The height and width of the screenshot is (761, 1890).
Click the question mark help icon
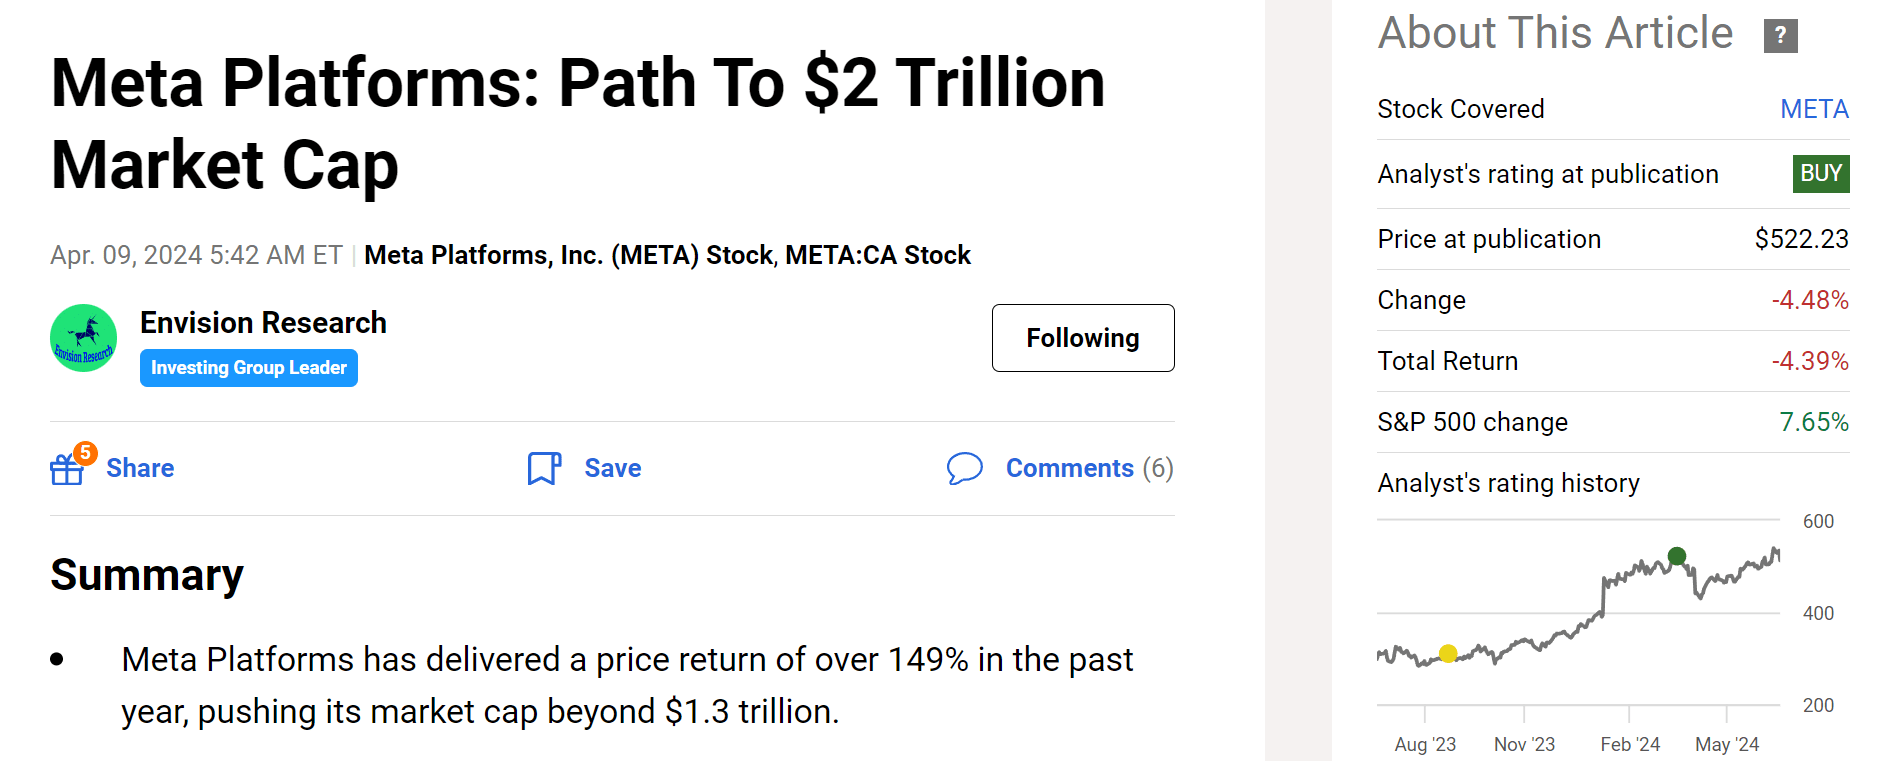point(1780,36)
